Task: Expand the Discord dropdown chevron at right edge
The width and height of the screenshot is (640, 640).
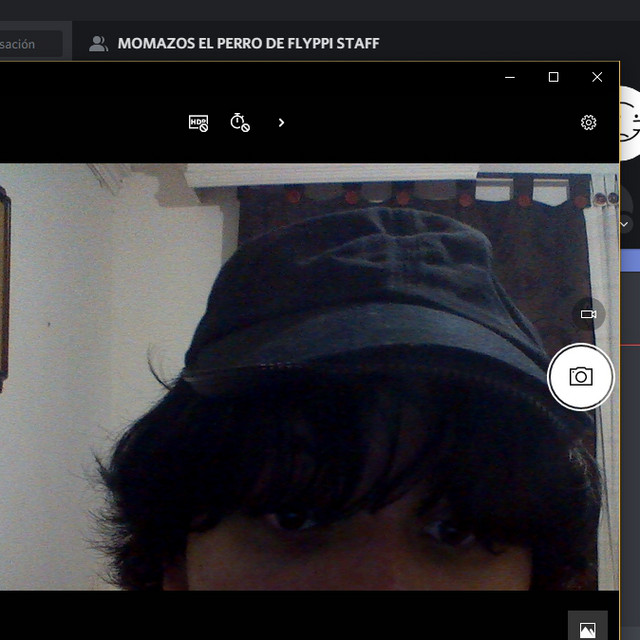Action: [625, 224]
